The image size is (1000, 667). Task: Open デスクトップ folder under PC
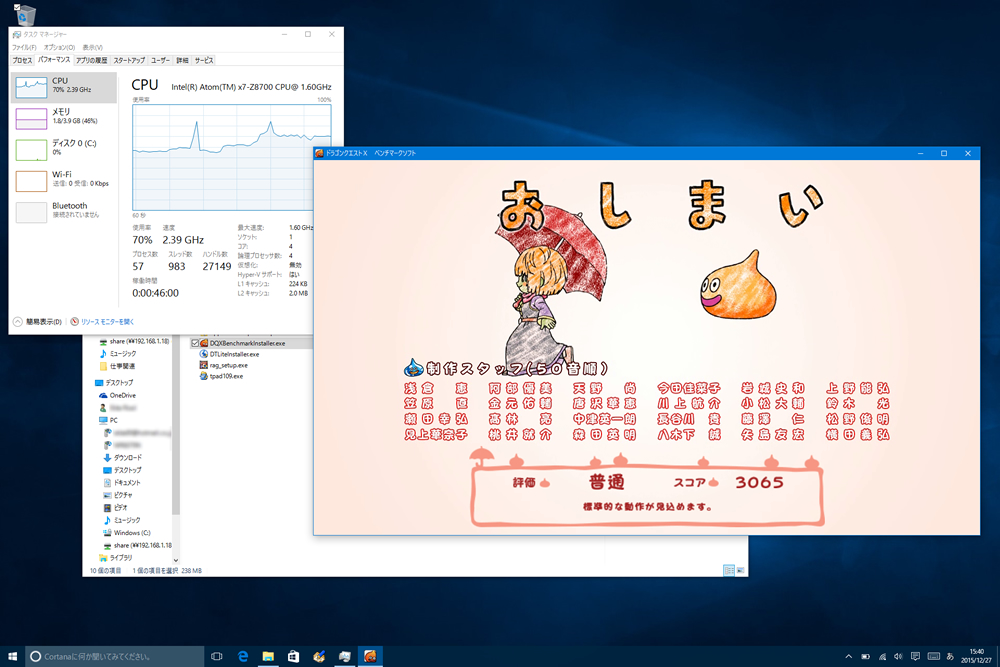(x=121, y=470)
